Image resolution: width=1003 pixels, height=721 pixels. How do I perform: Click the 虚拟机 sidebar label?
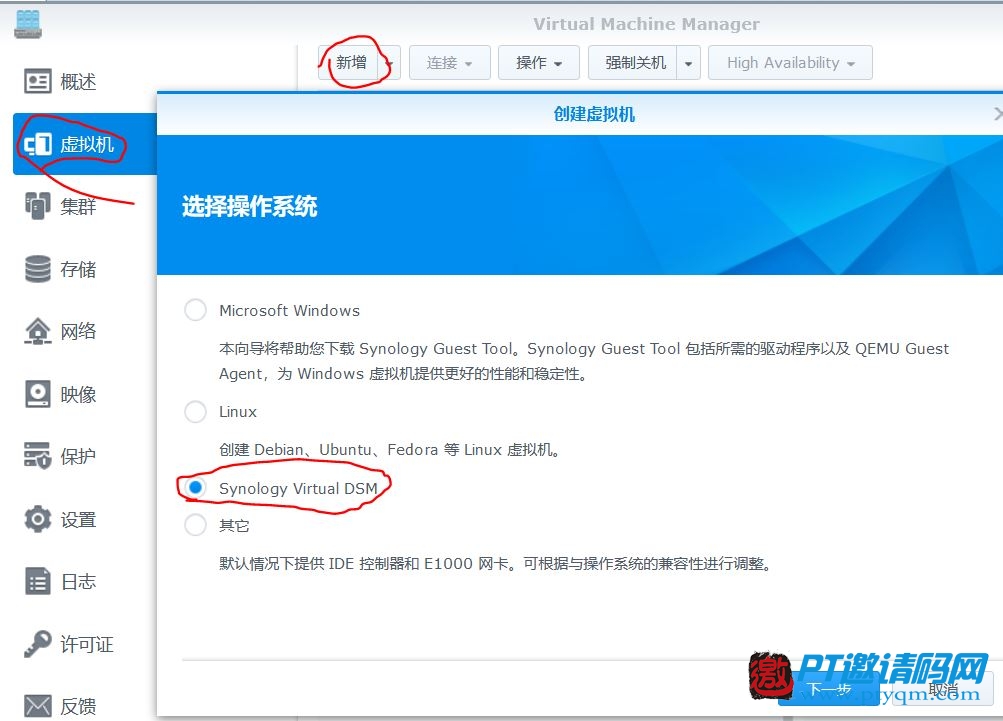tap(87, 145)
